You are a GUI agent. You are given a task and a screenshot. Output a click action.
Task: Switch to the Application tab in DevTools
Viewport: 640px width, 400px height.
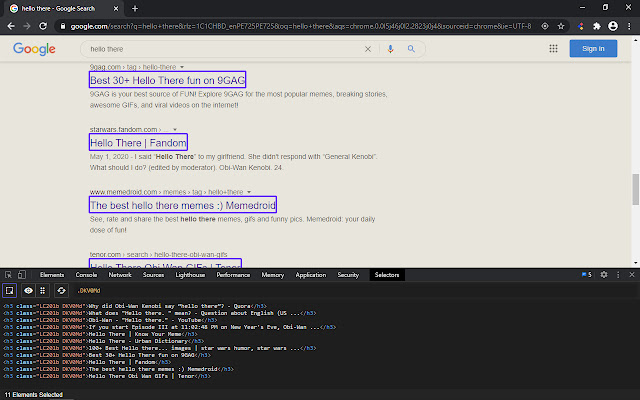(x=311, y=275)
